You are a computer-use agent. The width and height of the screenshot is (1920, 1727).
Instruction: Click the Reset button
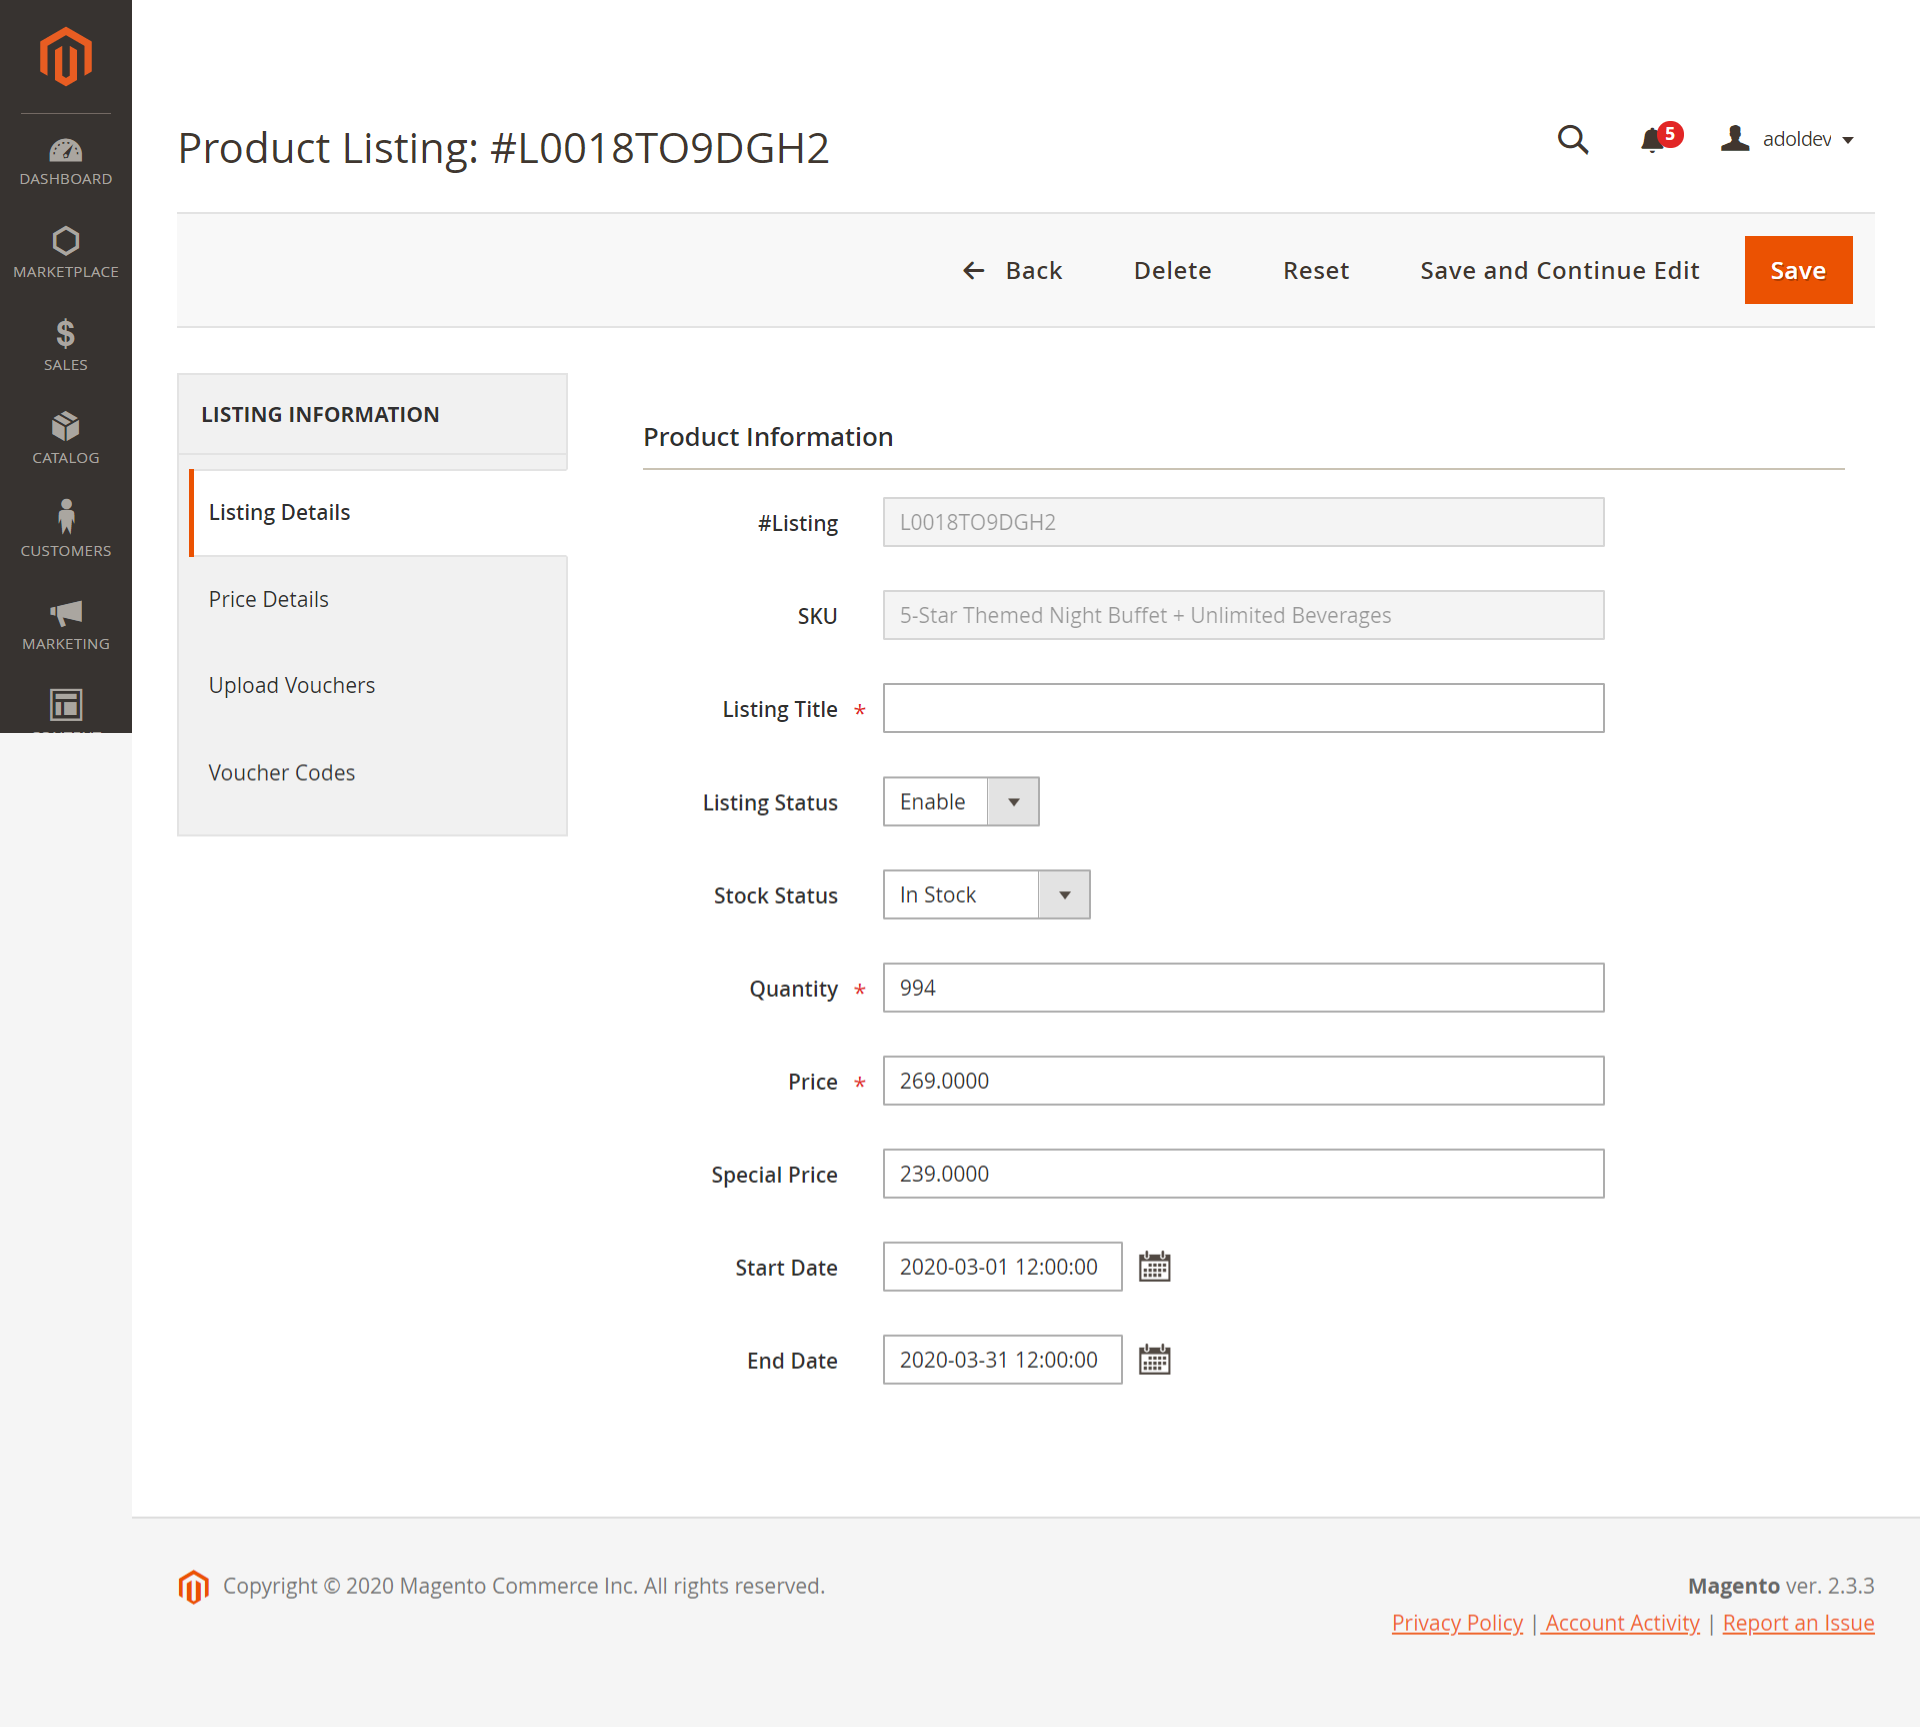pyautogui.click(x=1316, y=270)
